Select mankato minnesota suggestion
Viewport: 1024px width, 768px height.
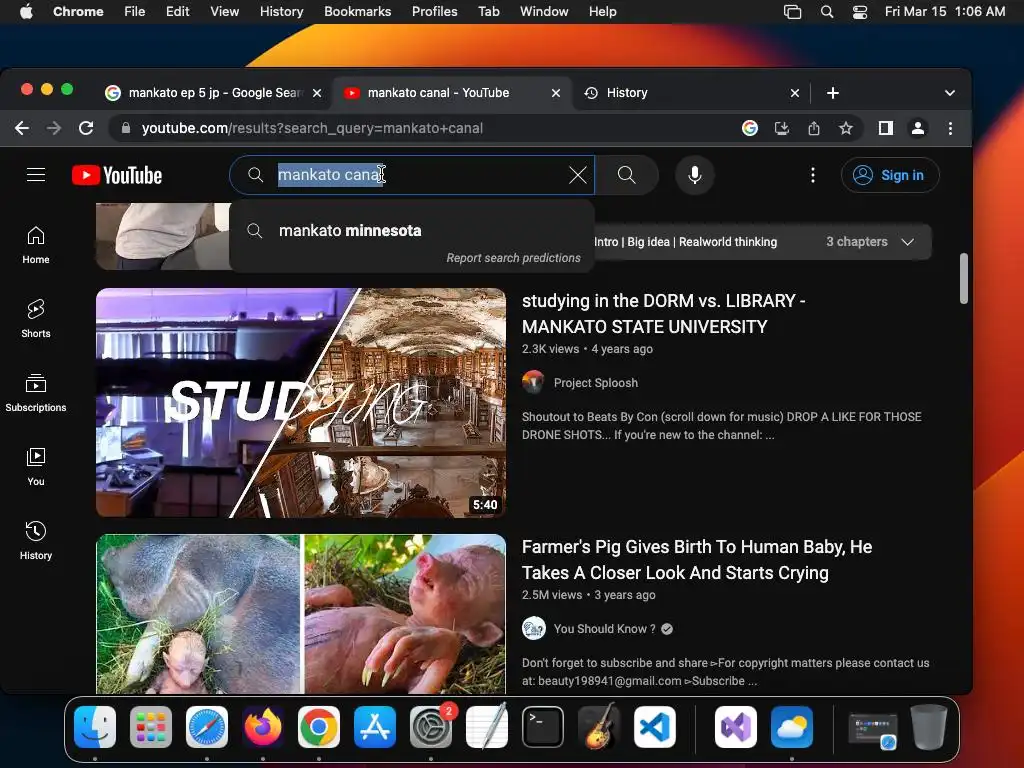411,231
